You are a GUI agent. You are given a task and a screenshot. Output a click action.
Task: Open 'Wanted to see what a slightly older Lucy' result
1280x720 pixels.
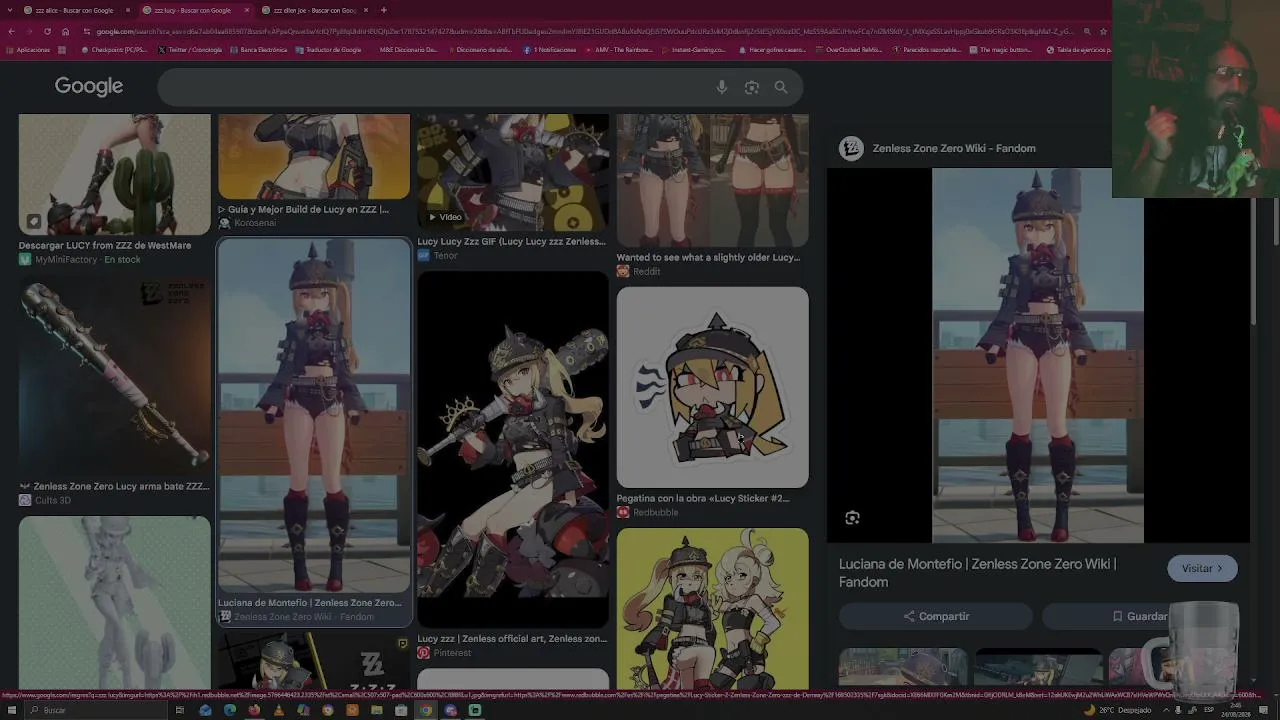[709, 258]
